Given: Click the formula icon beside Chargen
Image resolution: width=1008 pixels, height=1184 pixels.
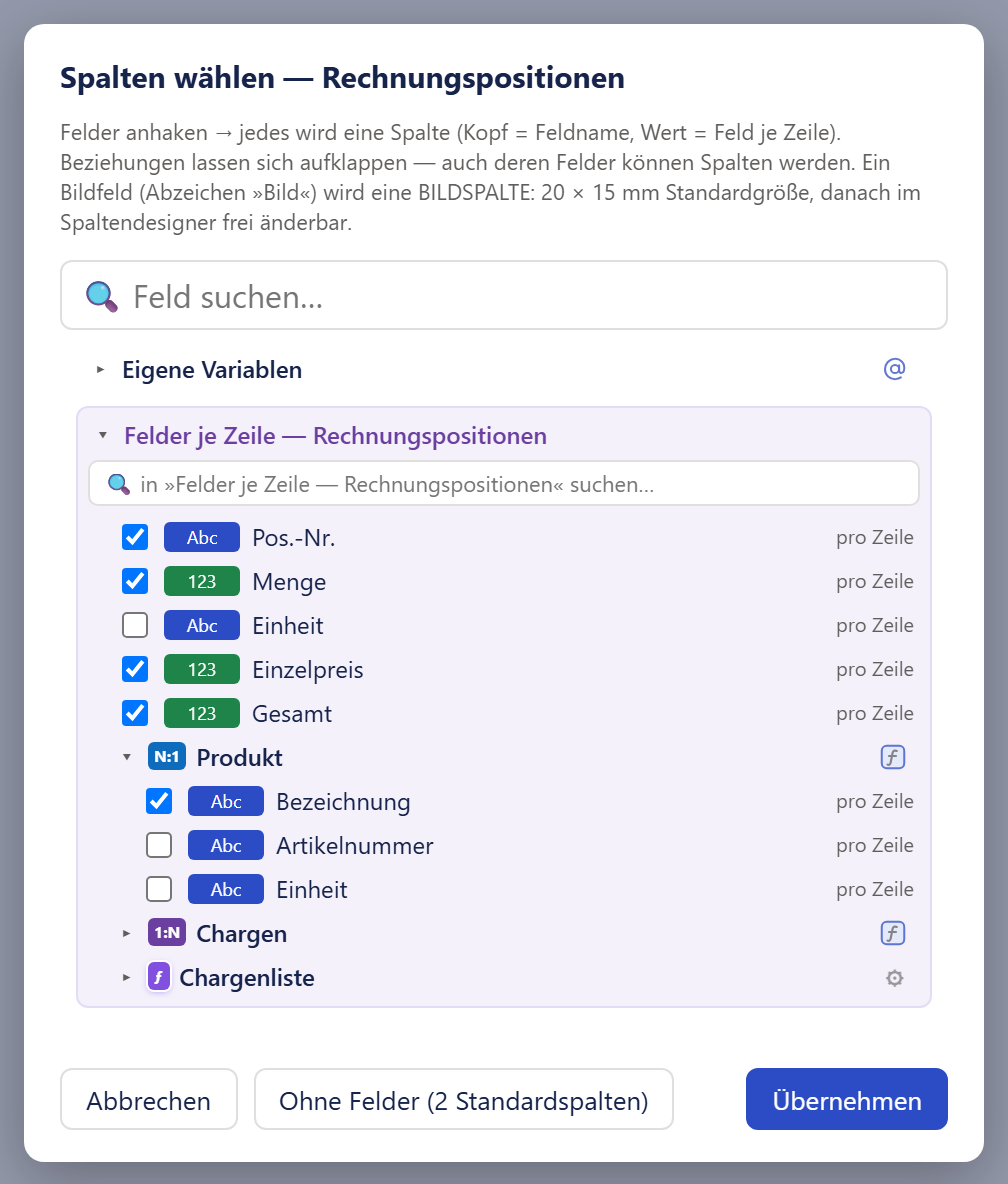Looking at the screenshot, I should point(892,933).
